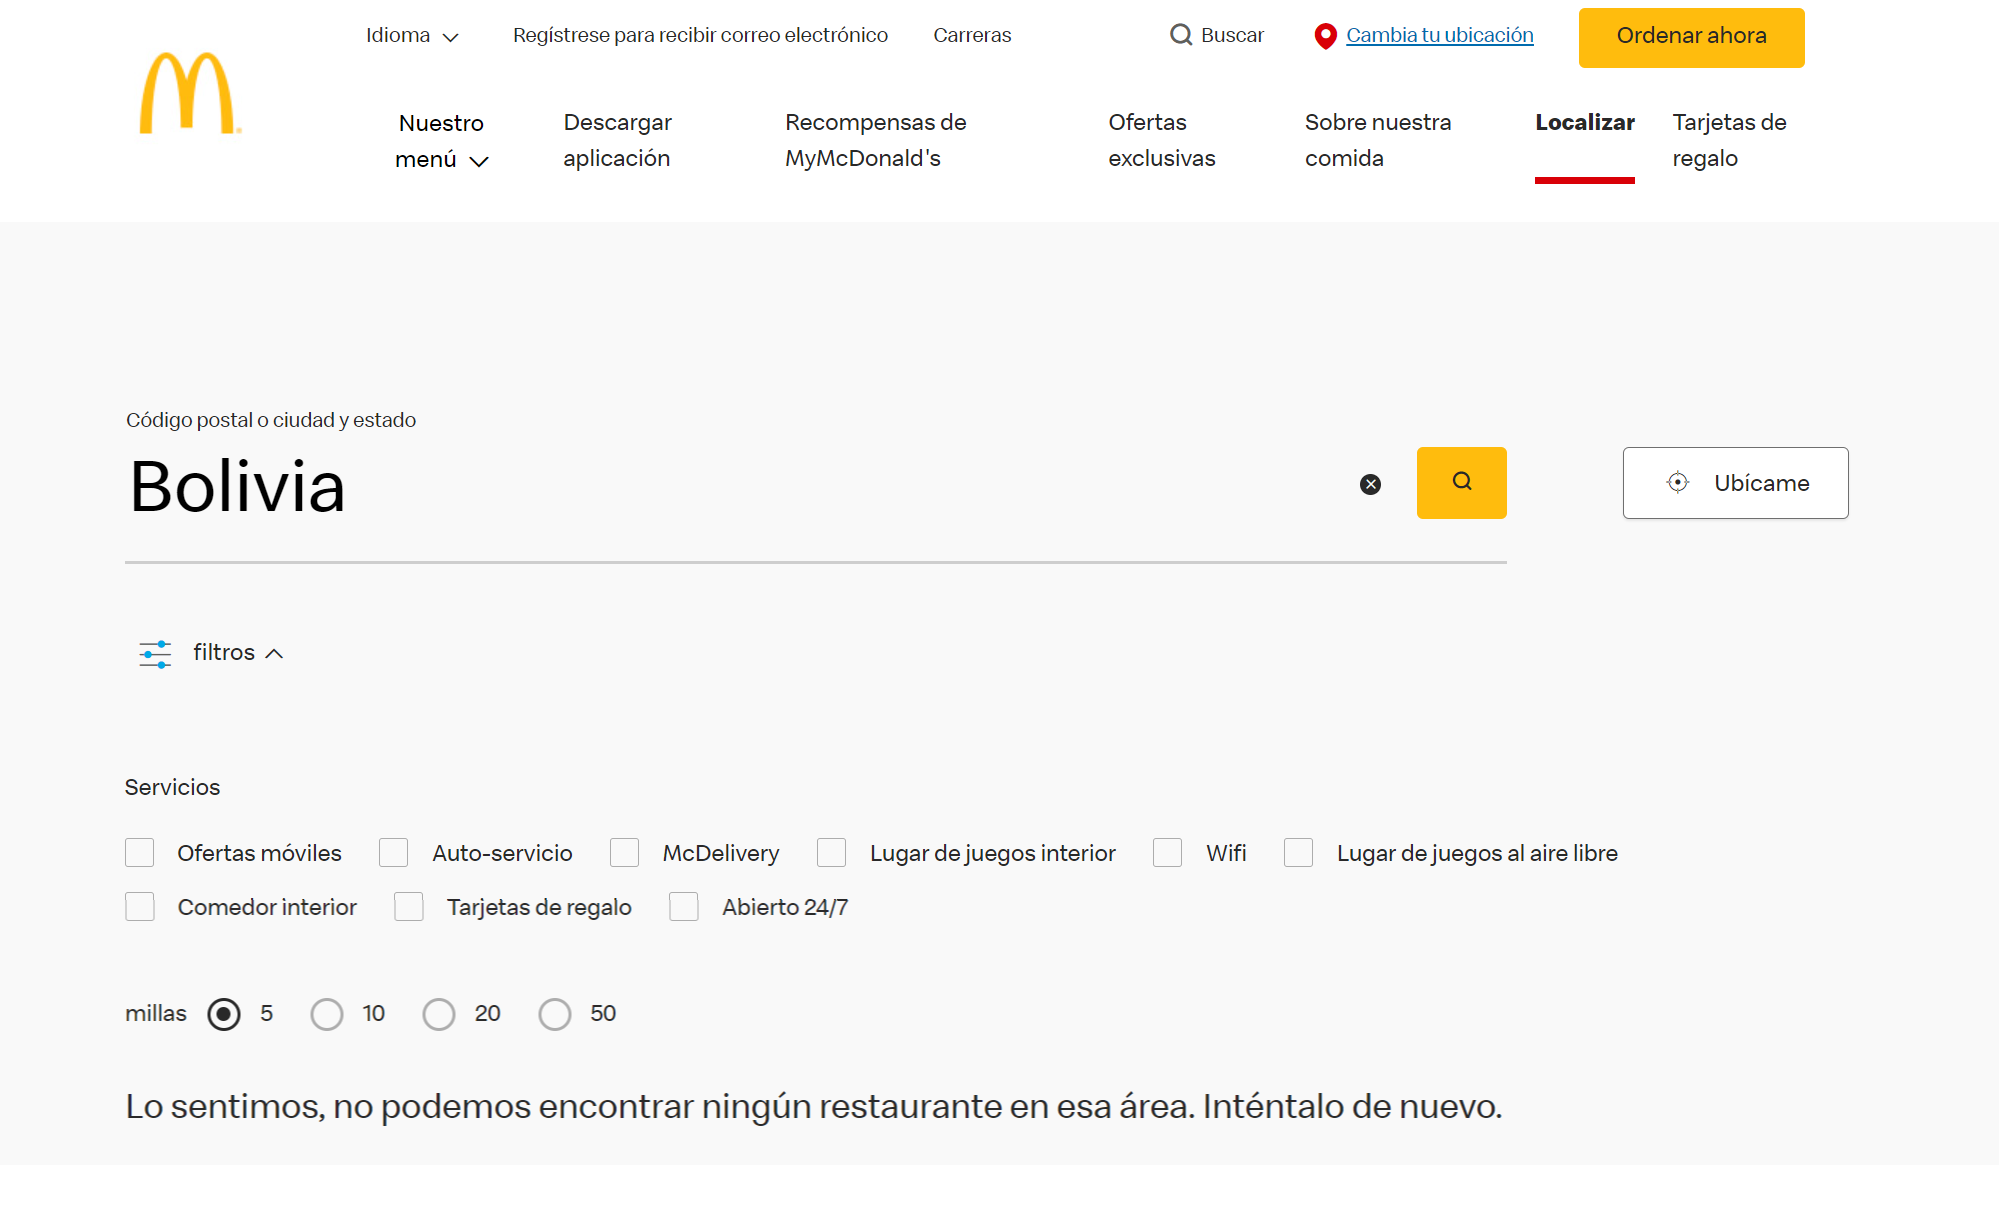Click Regístrese para recibir correo electrónico link
This screenshot has width=1999, height=1227.
700,35
